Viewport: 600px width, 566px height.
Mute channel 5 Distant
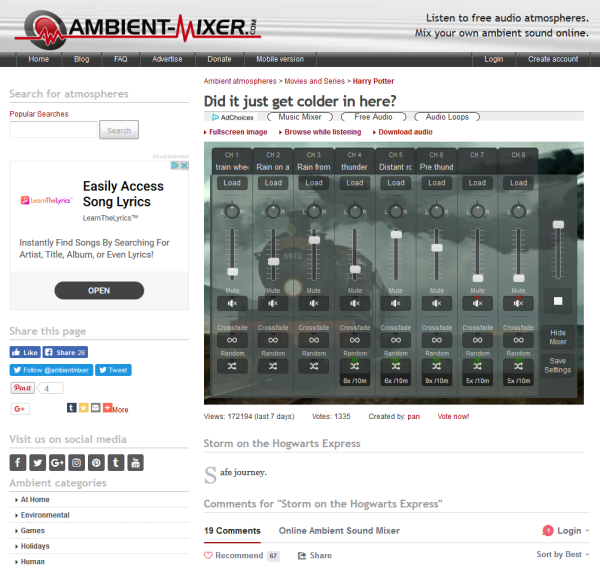tap(396, 303)
